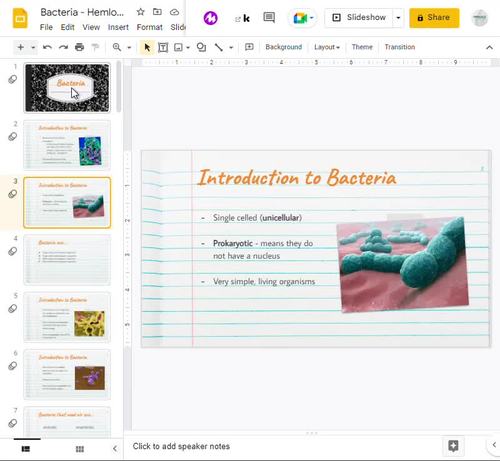Click the Single celled bullet text
The height and width of the screenshot is (461, 500).
[257, 218]
